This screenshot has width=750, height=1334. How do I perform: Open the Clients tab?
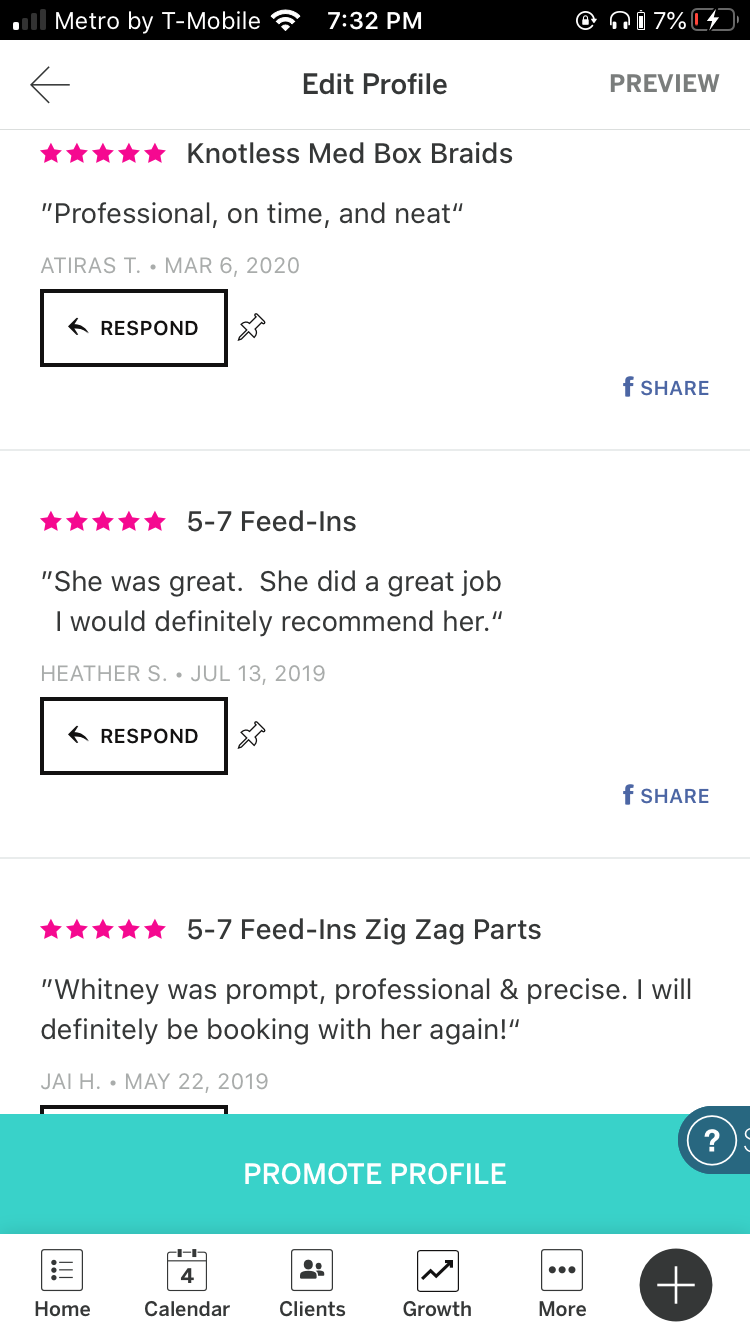312,1285
